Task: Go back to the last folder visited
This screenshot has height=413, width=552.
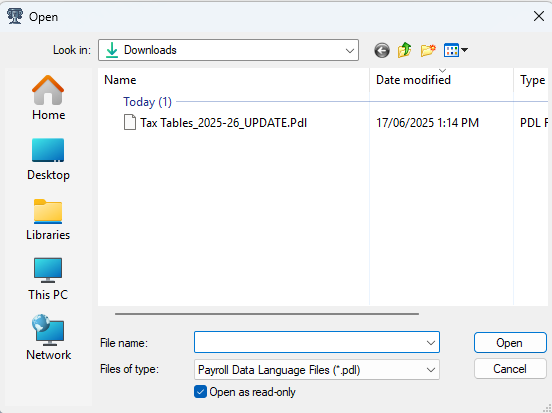Action: click(382, 50)
